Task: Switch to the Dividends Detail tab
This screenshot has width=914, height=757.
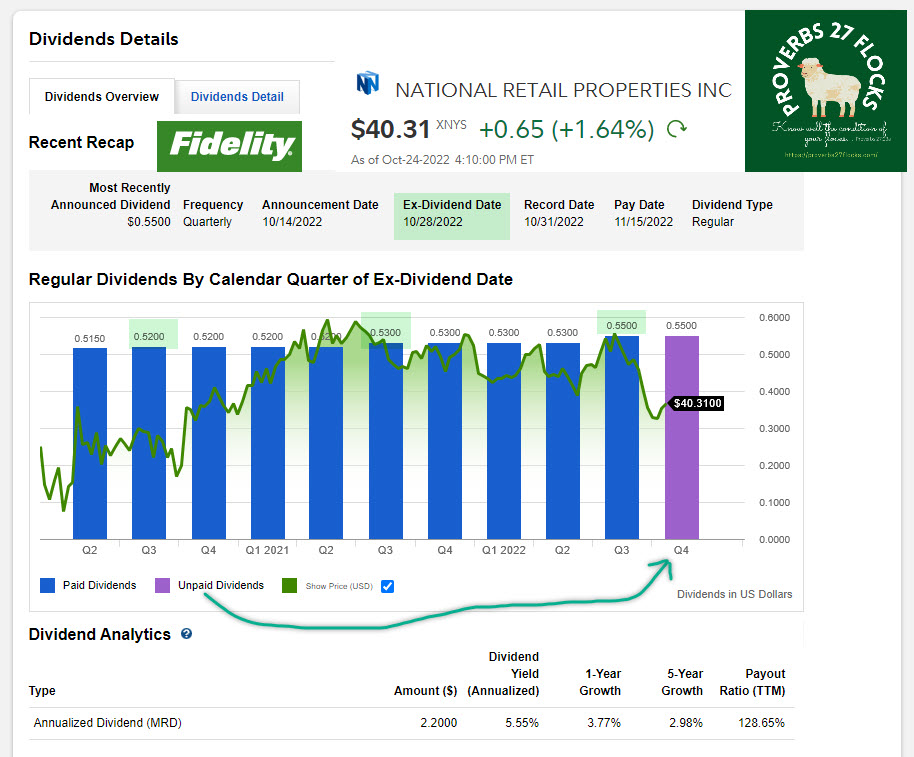Action: (237, 97)
